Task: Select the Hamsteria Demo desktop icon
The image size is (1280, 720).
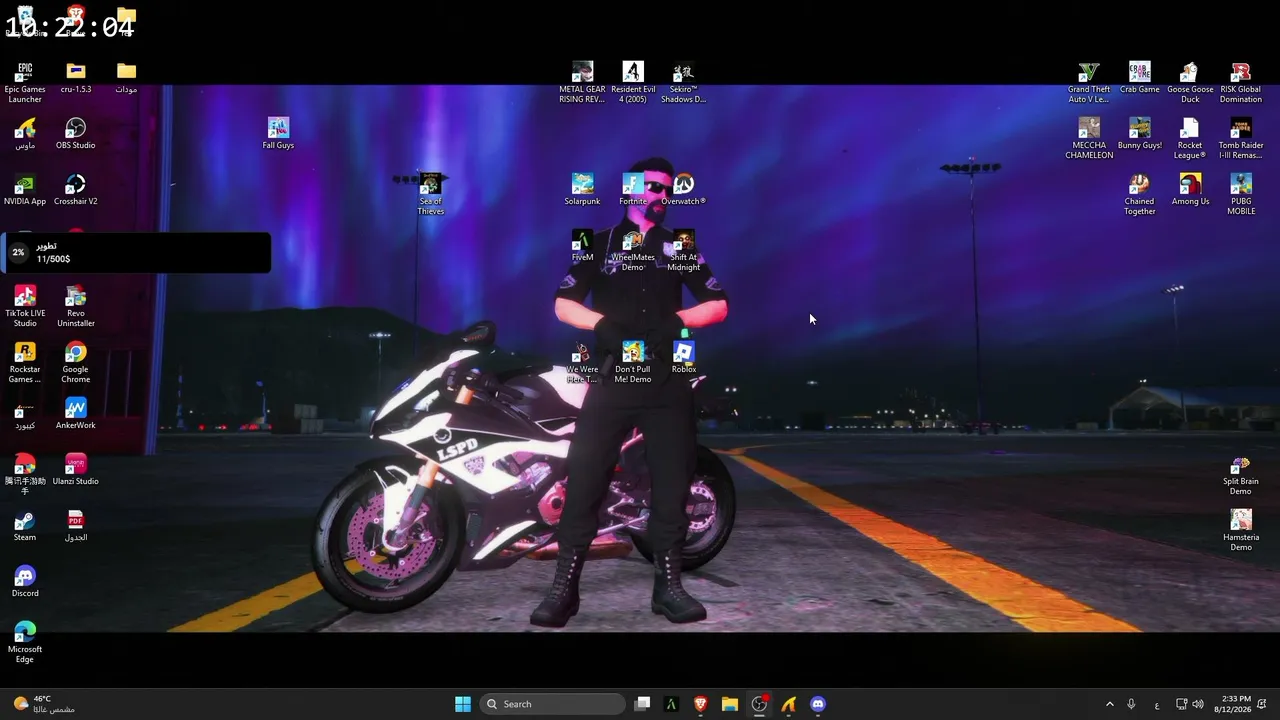Action: pos(1241,530)
